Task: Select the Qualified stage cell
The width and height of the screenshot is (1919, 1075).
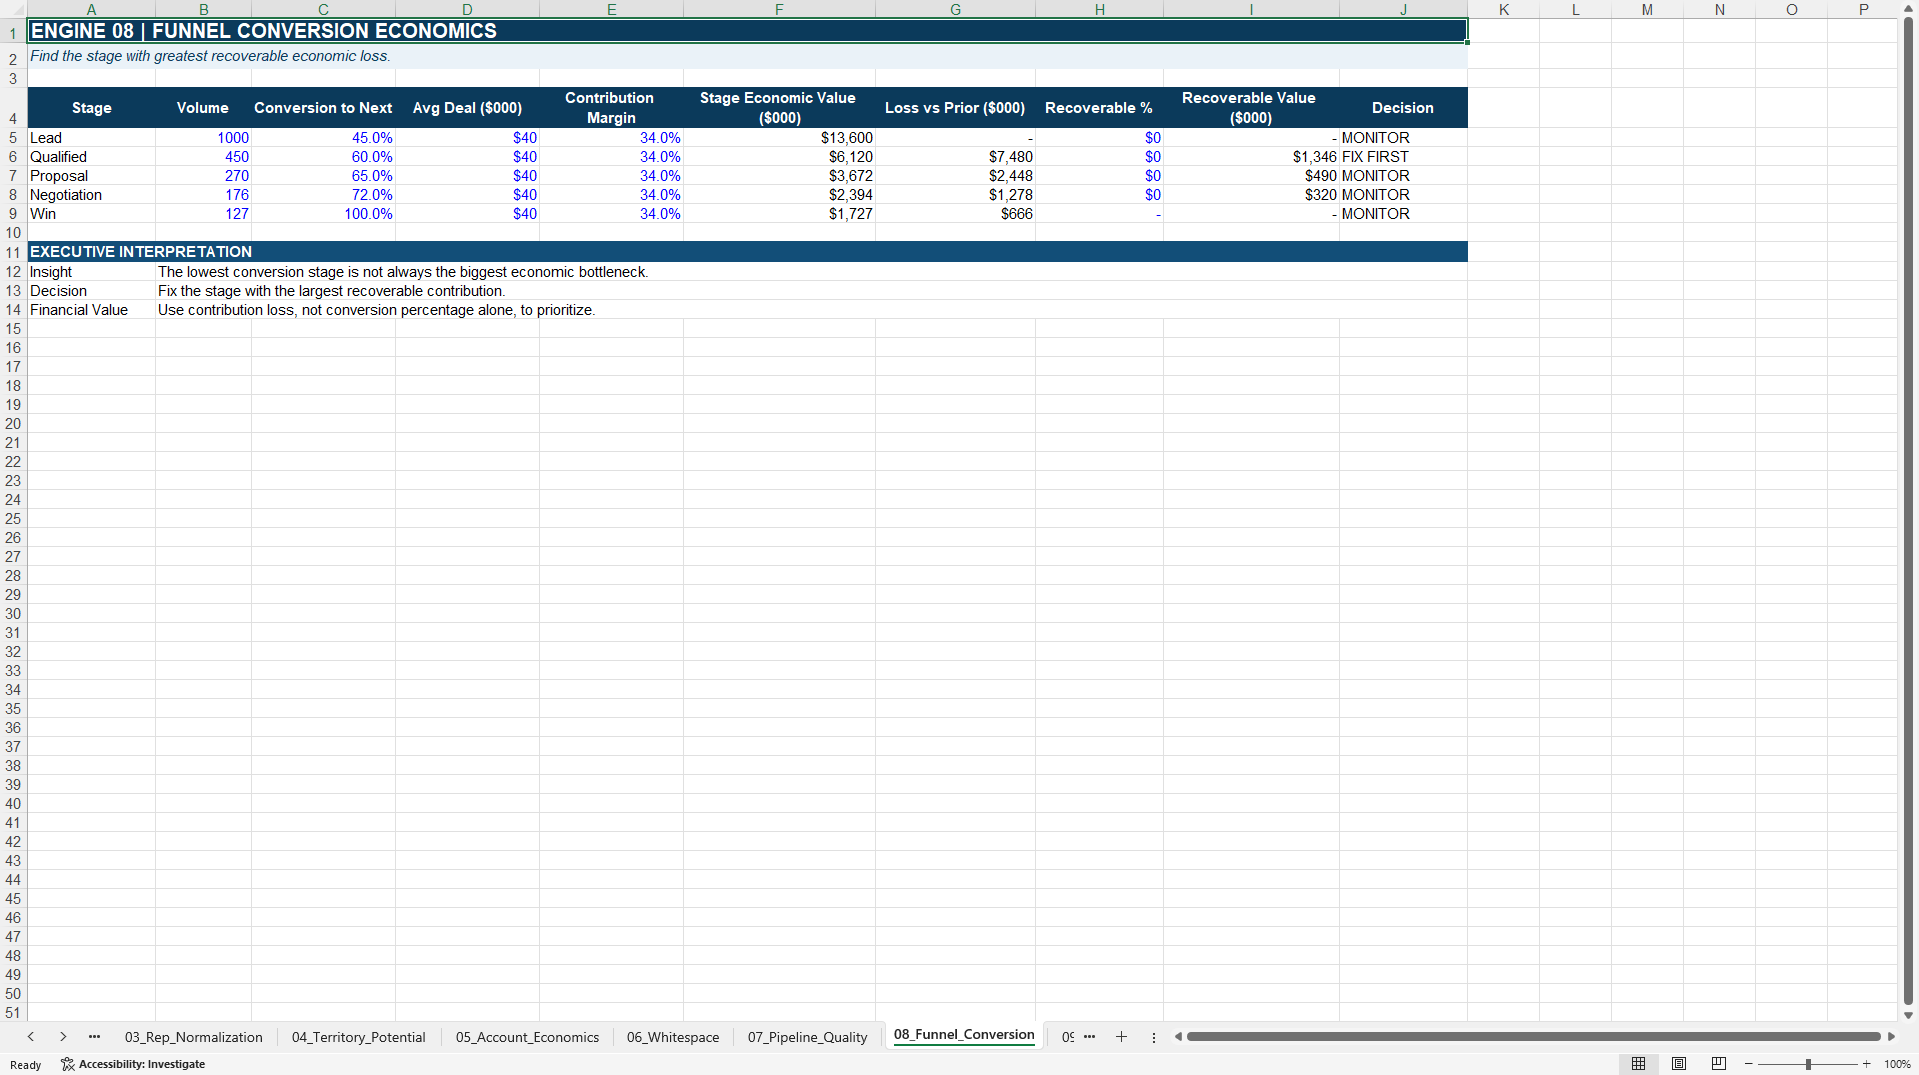Action: 91,157
